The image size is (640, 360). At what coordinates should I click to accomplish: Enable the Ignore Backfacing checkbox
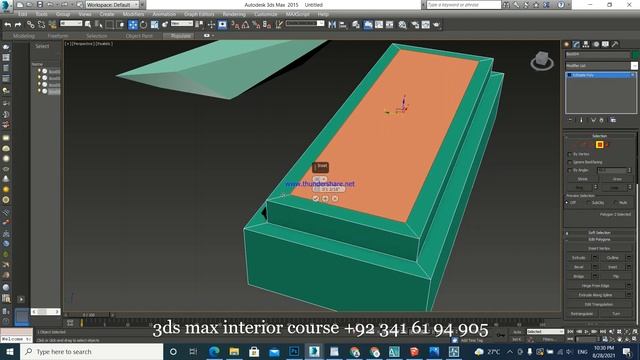[x=570, y=162]
